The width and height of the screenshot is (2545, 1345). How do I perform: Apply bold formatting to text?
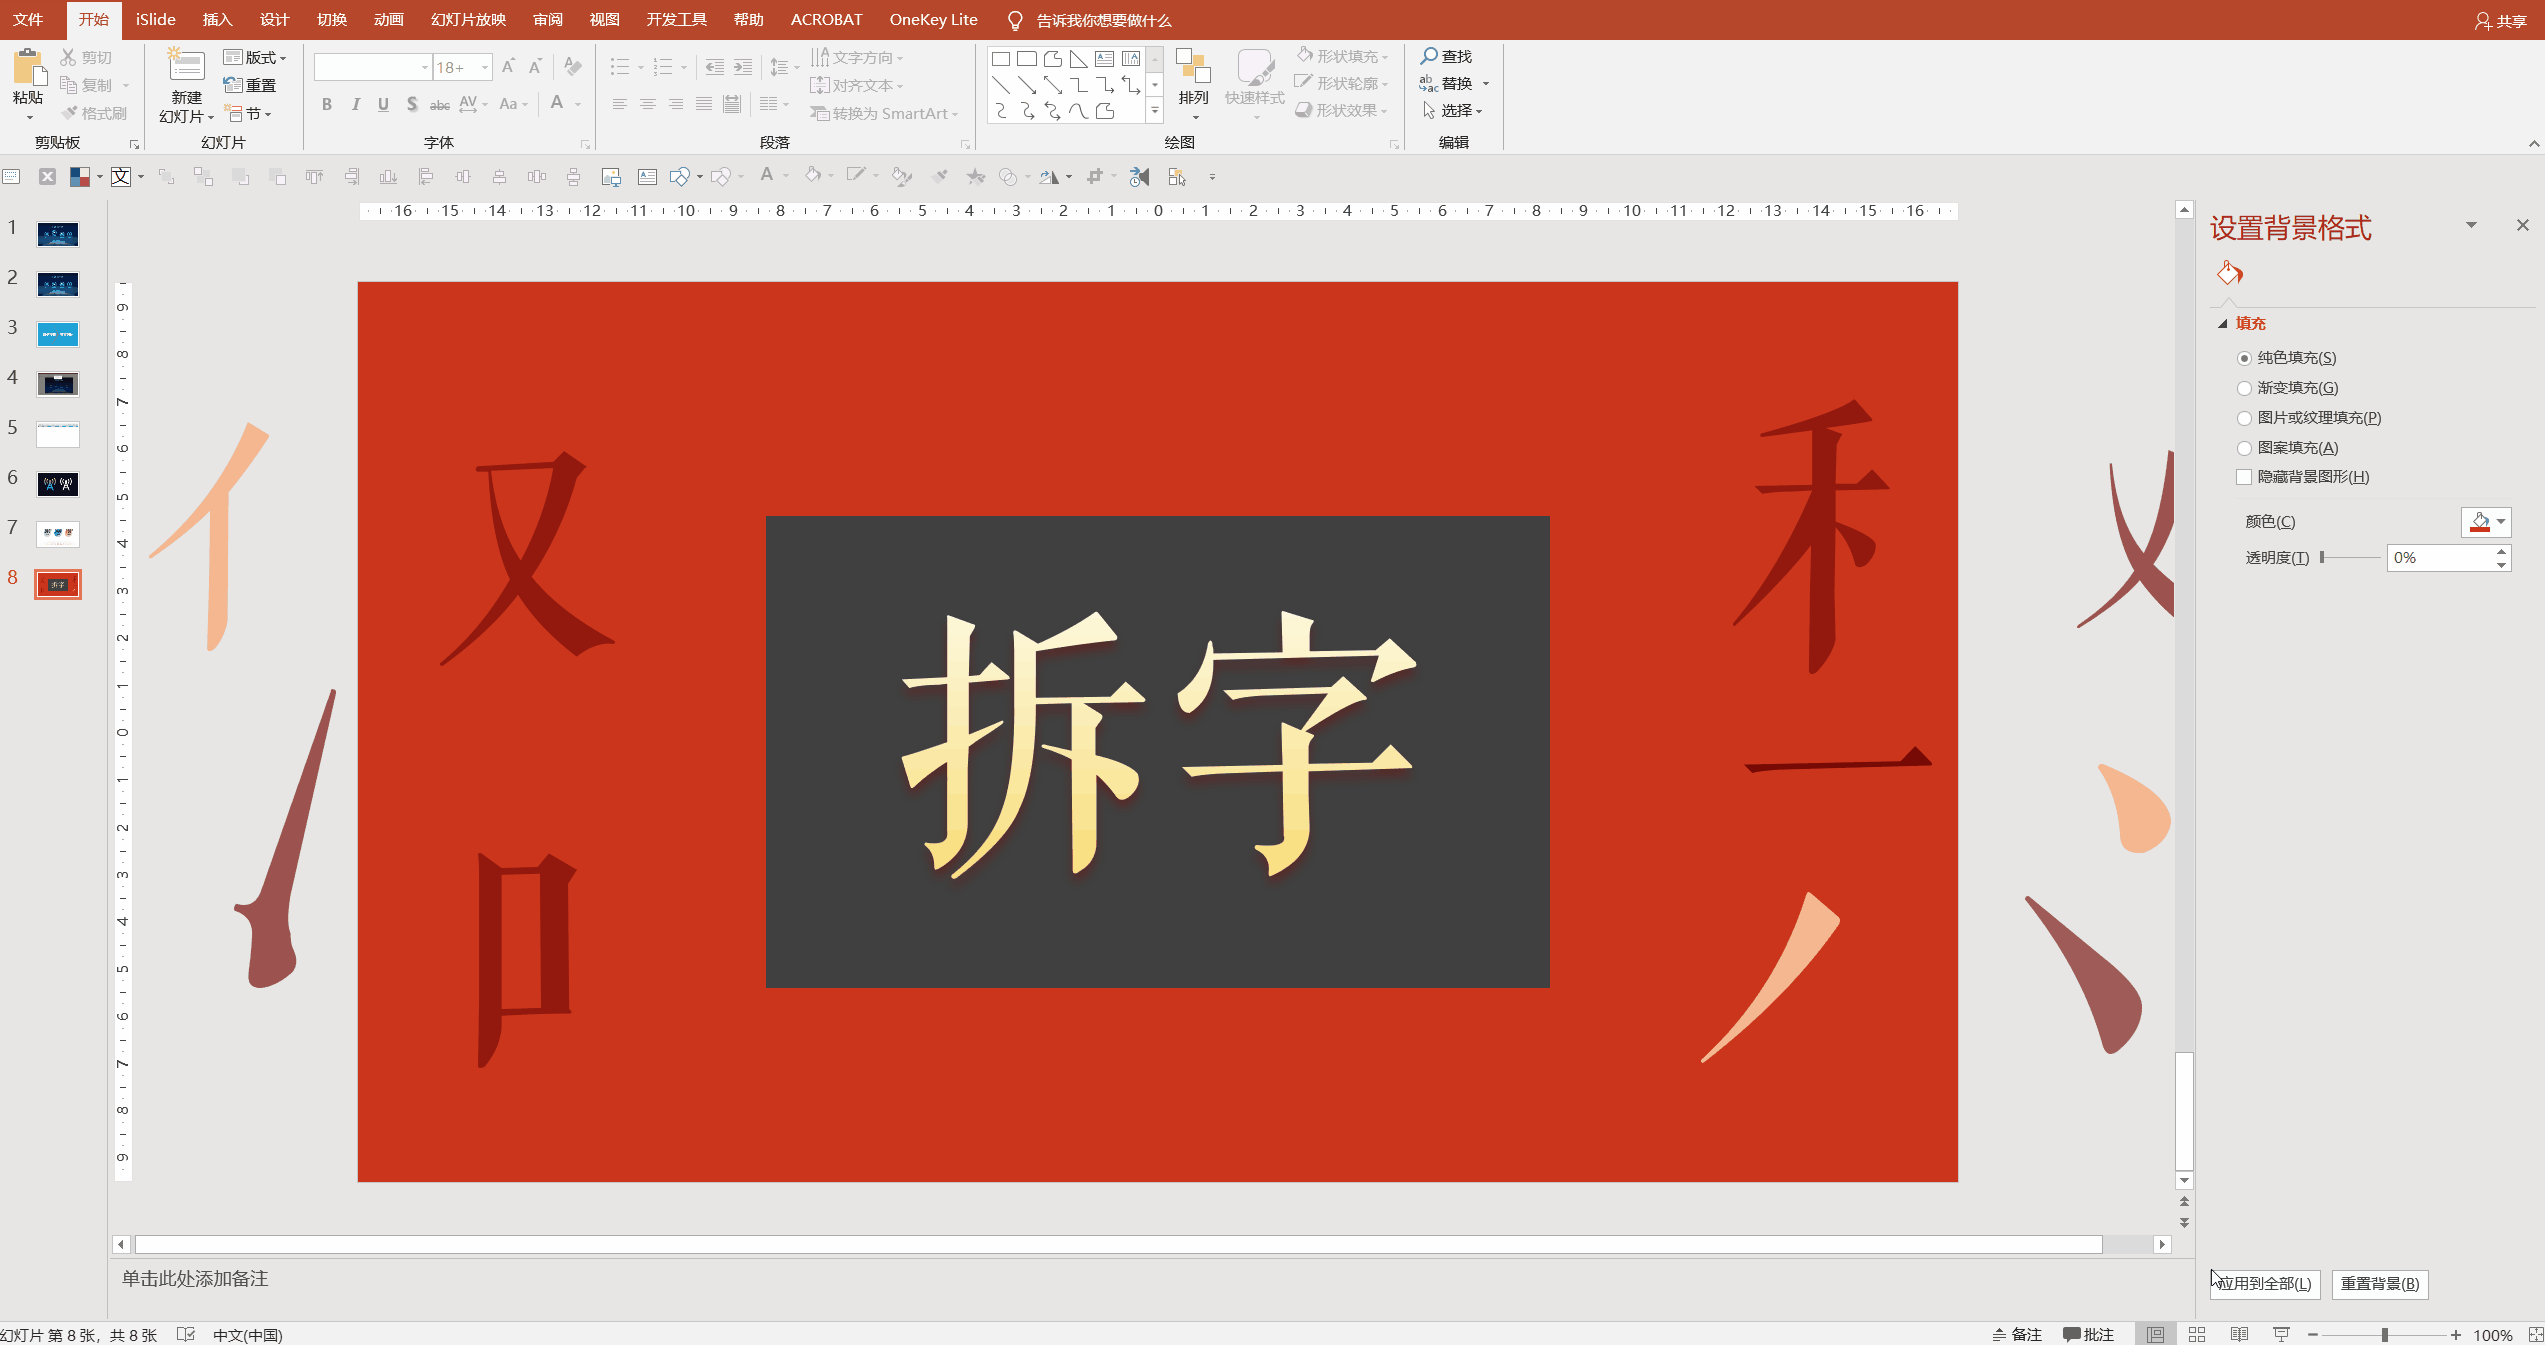[x=326, y=103]
